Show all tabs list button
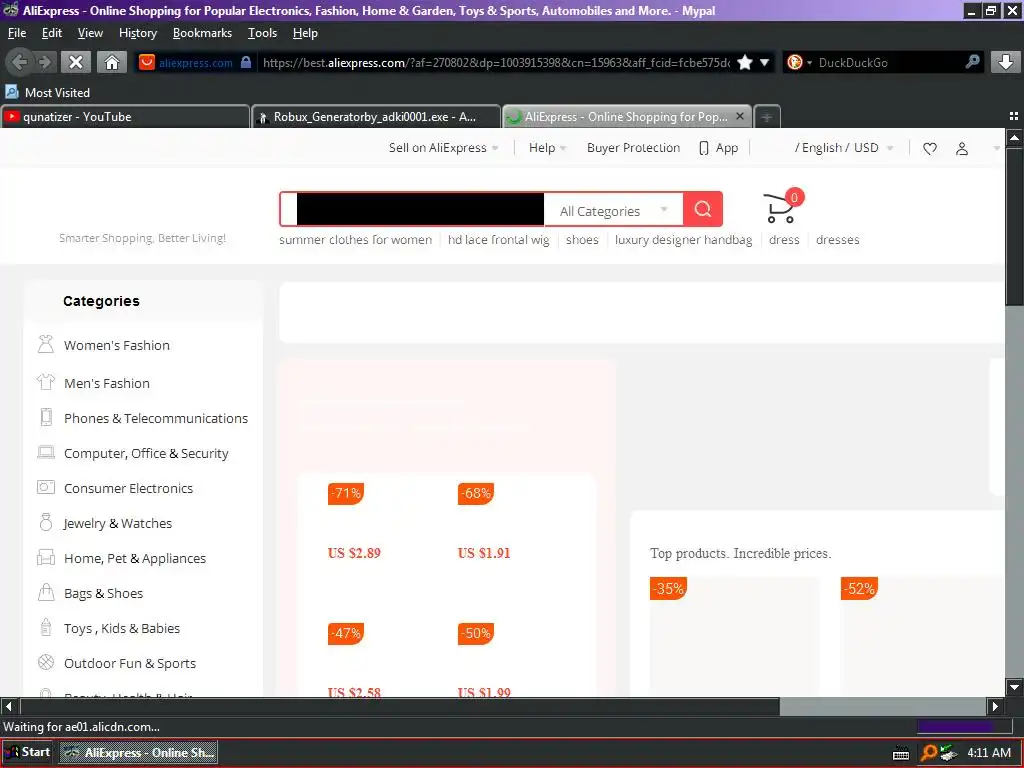The width and height of the screenshot is (1024, 768). coord(1014,116)
